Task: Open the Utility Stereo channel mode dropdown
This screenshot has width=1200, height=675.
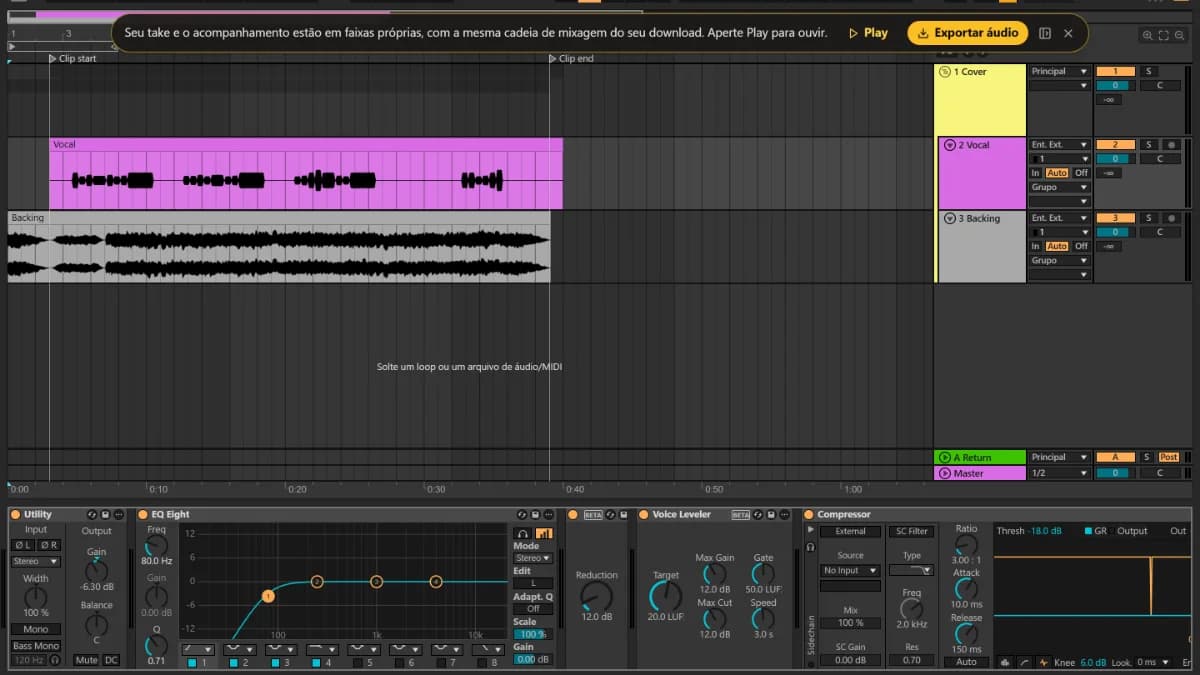Action: pos(36,561)
